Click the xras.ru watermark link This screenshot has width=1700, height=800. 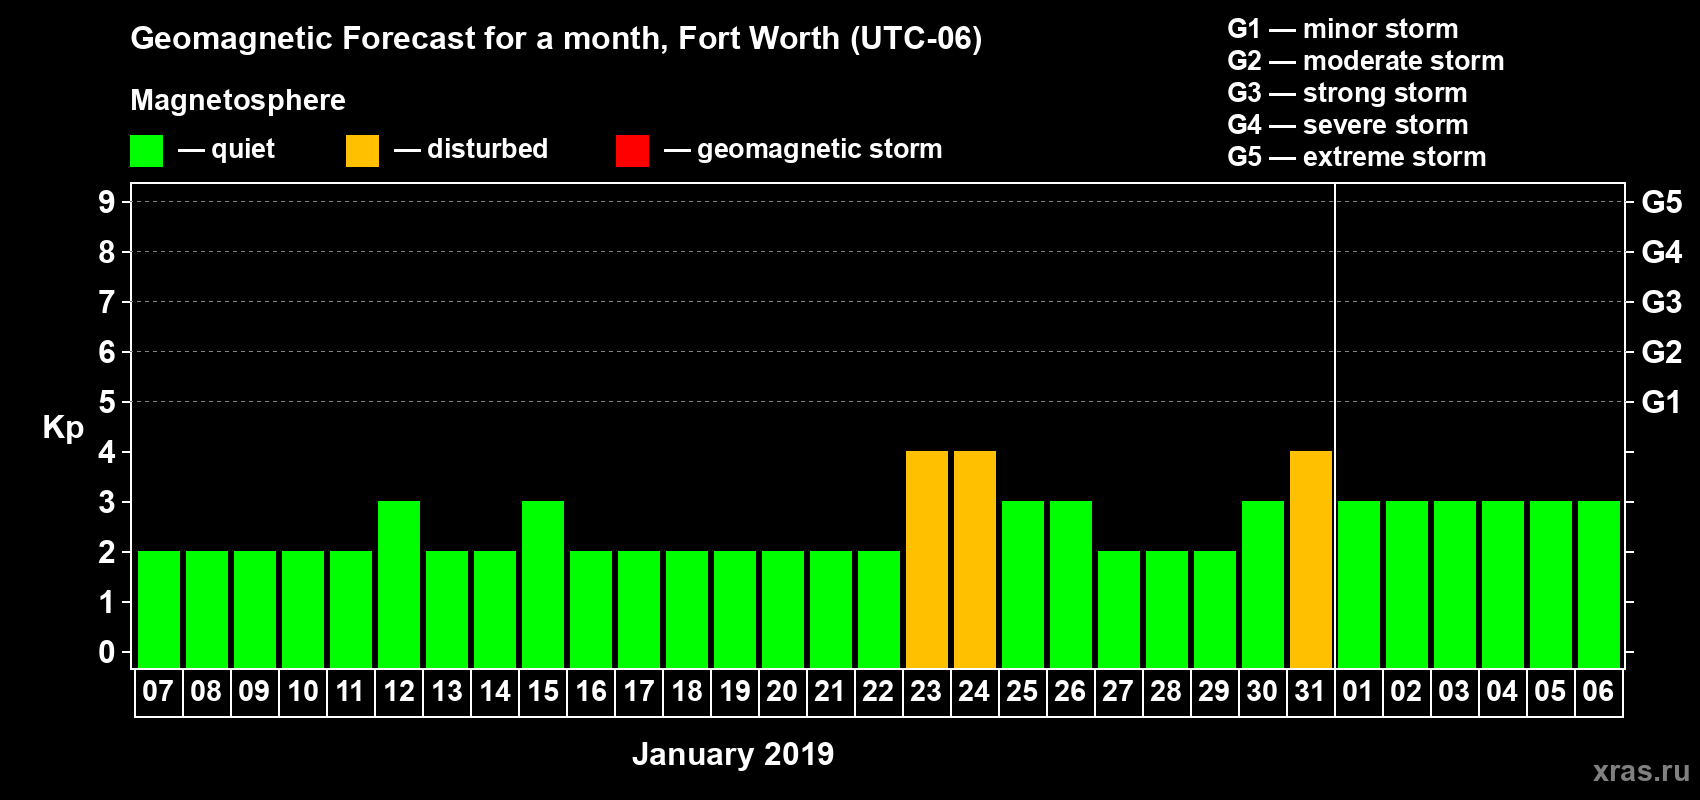pos(1640,771)
